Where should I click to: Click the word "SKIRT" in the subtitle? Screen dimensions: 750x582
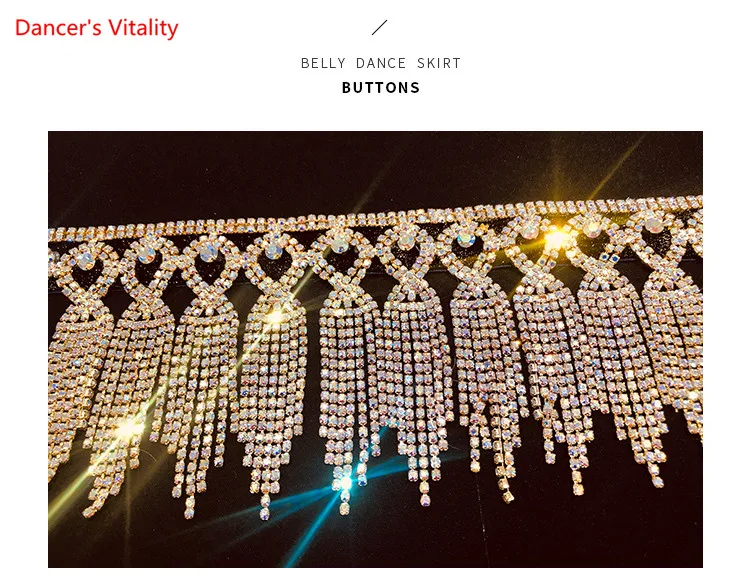coord(439,63)
